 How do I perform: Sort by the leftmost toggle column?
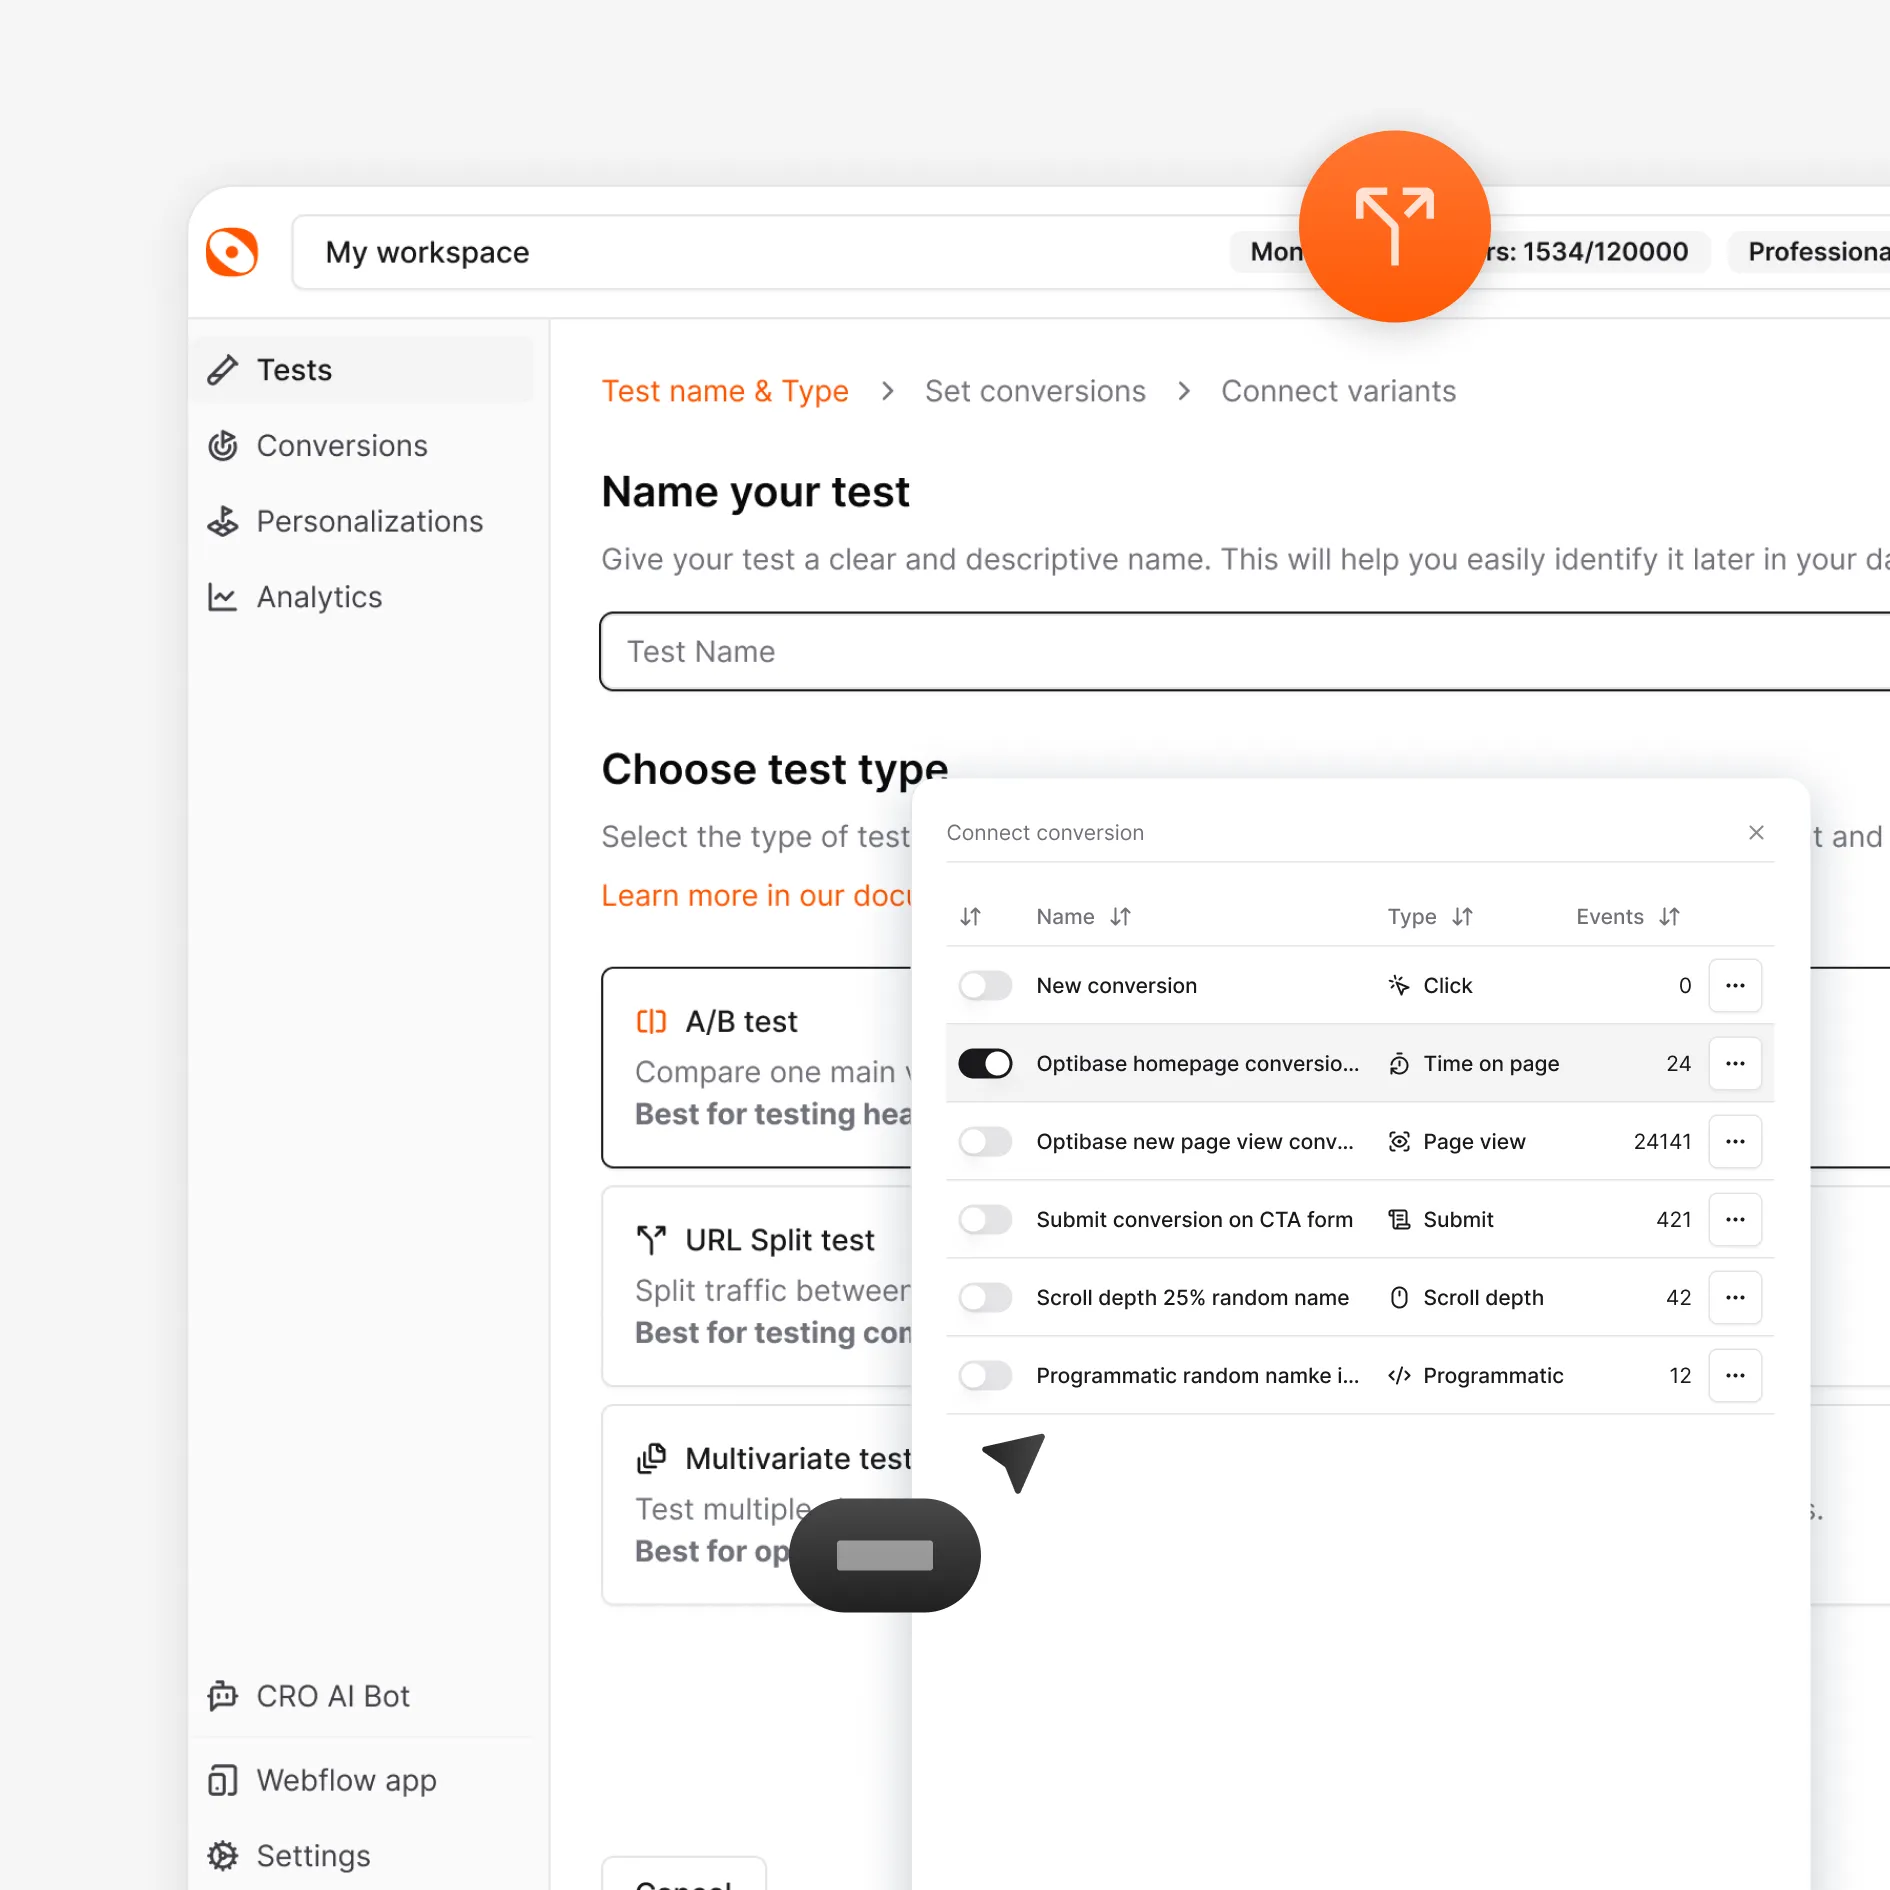[970, 917]
